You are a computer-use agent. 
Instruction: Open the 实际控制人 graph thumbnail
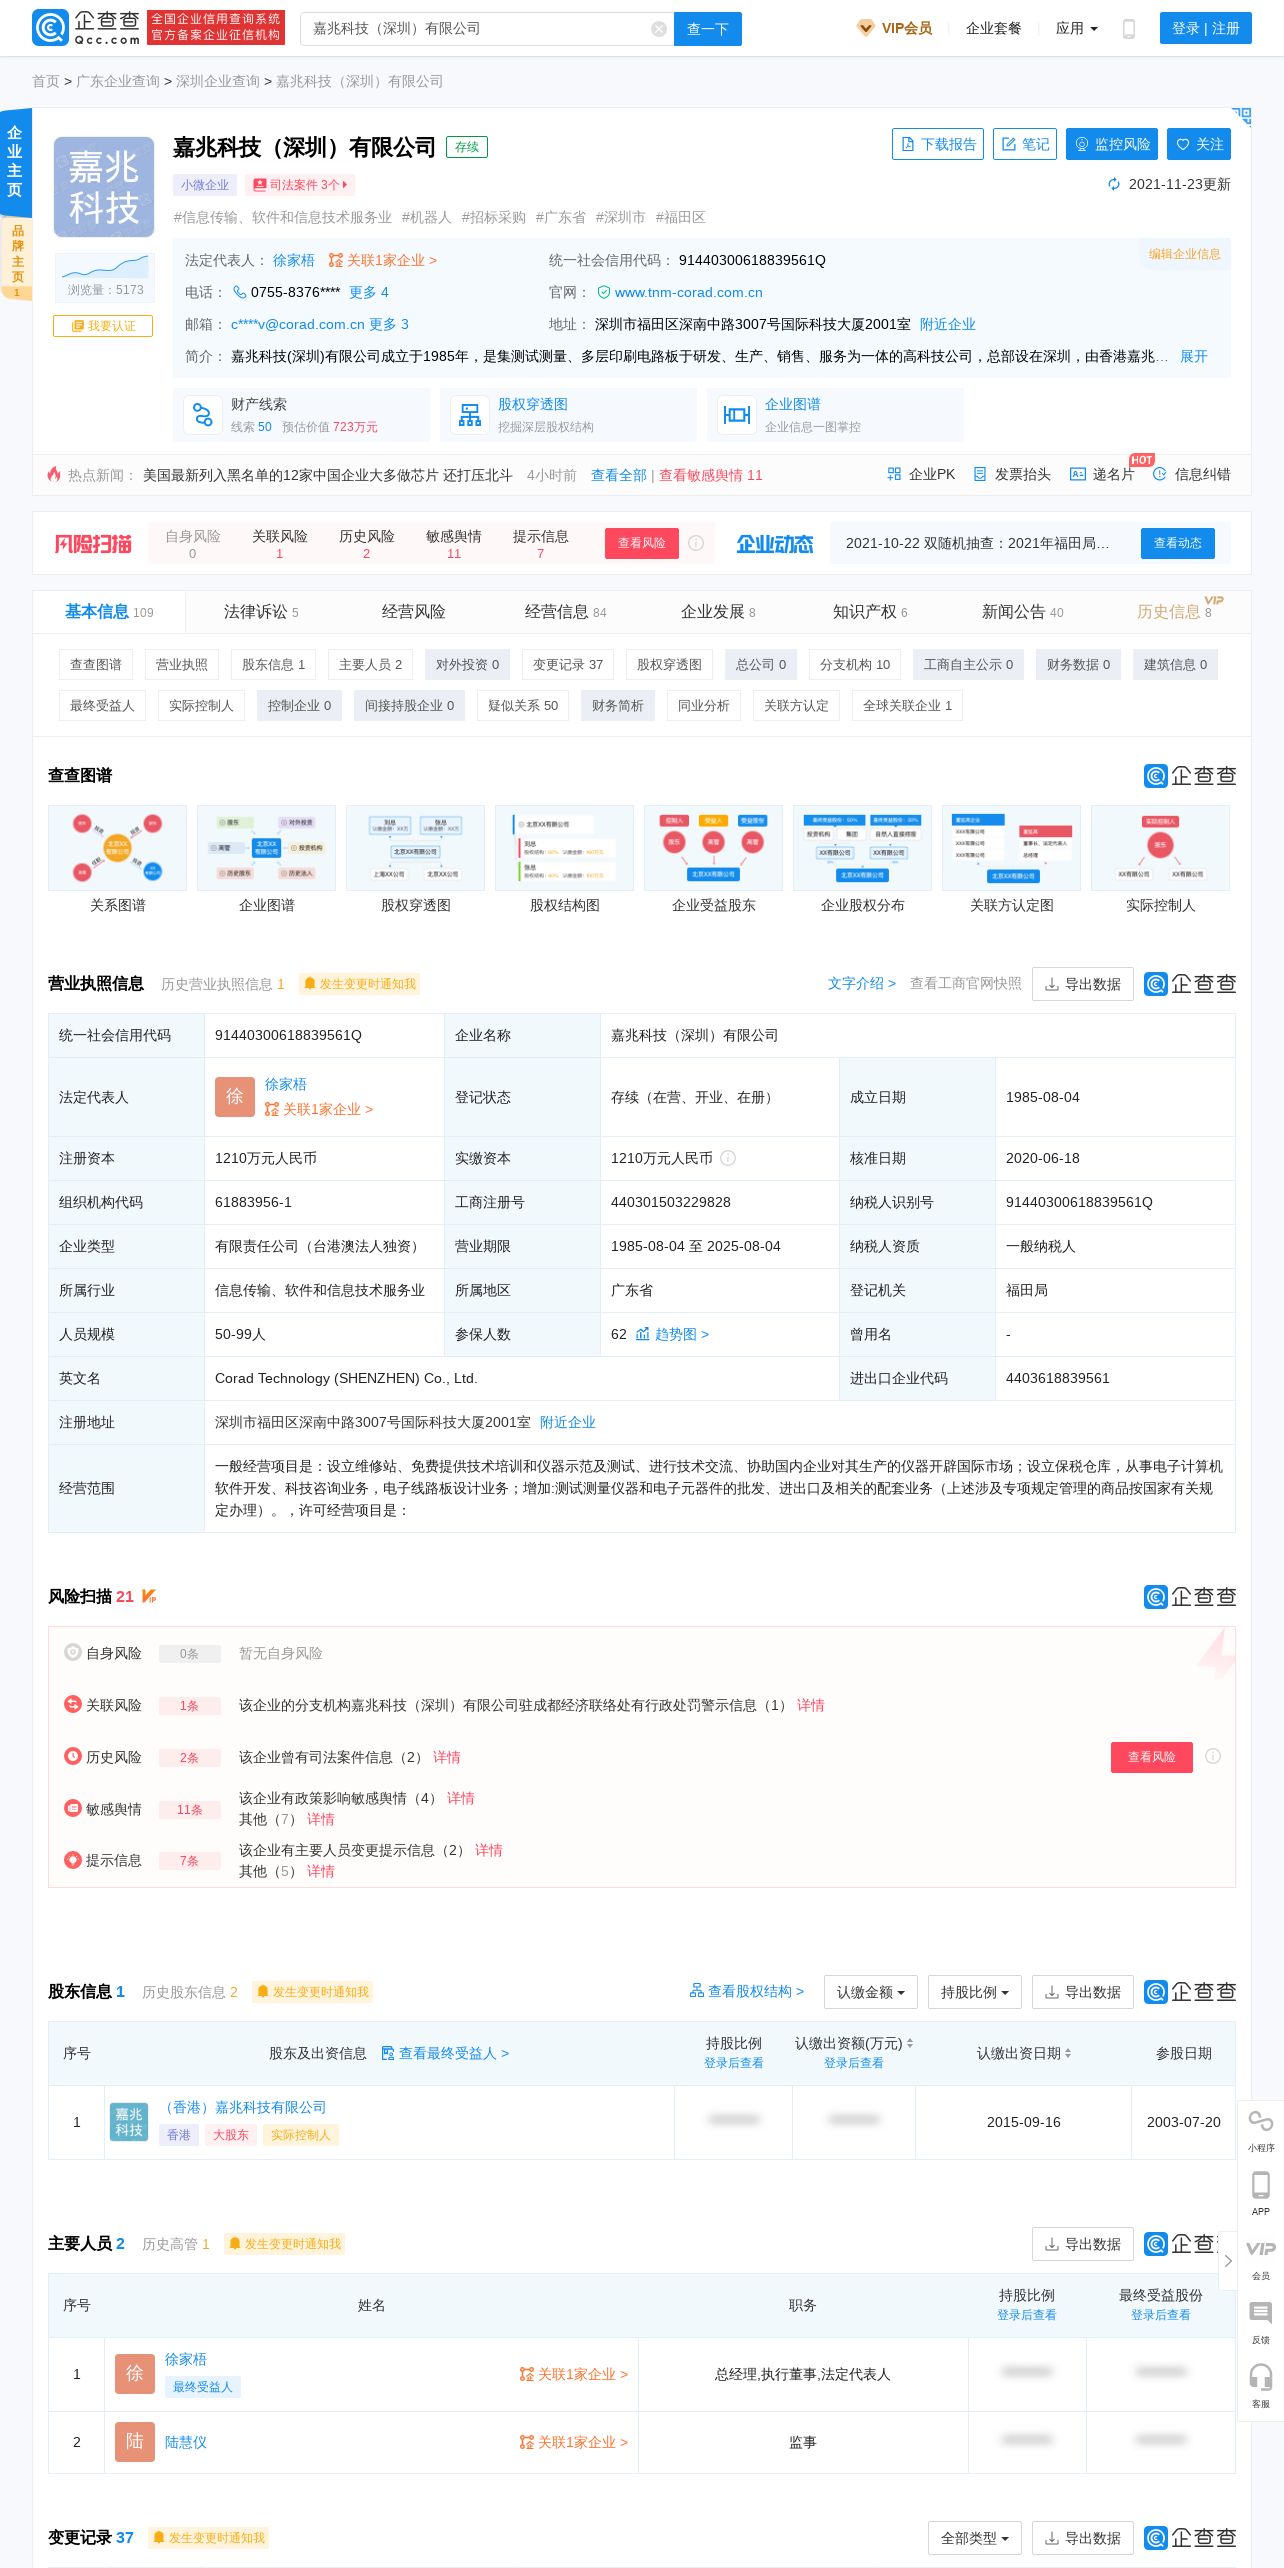[x=1161, y=848]
